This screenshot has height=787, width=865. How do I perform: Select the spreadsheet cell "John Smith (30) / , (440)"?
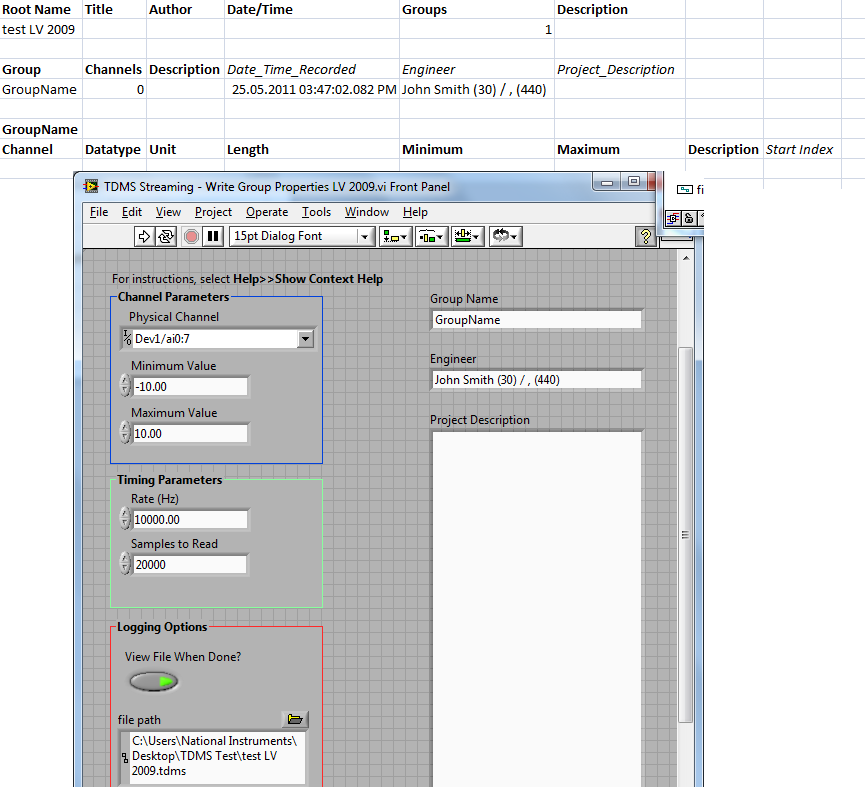click(477, 89)
